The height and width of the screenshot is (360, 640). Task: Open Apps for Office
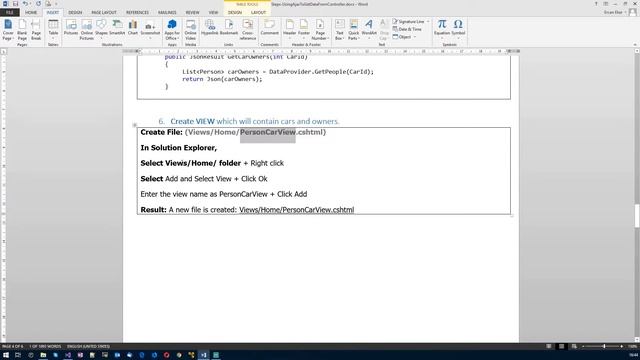coord(172,30)
